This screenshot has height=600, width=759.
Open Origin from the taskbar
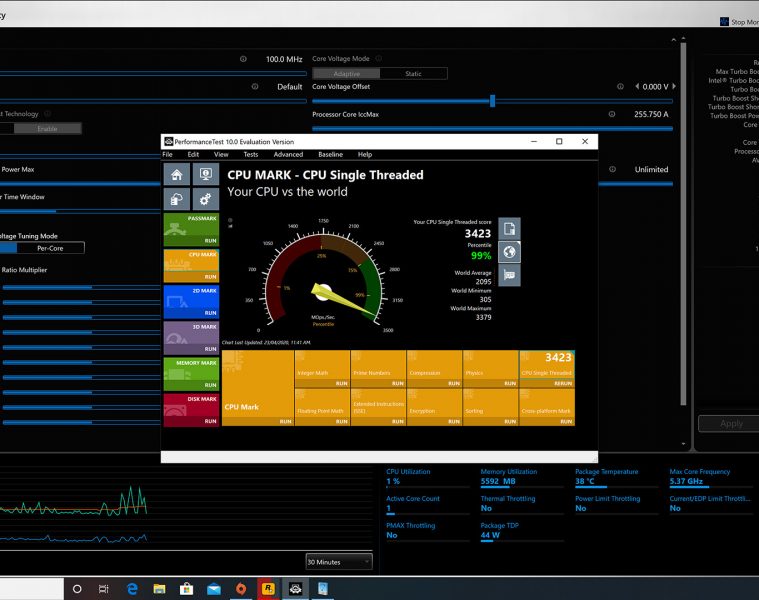[241, 588]
